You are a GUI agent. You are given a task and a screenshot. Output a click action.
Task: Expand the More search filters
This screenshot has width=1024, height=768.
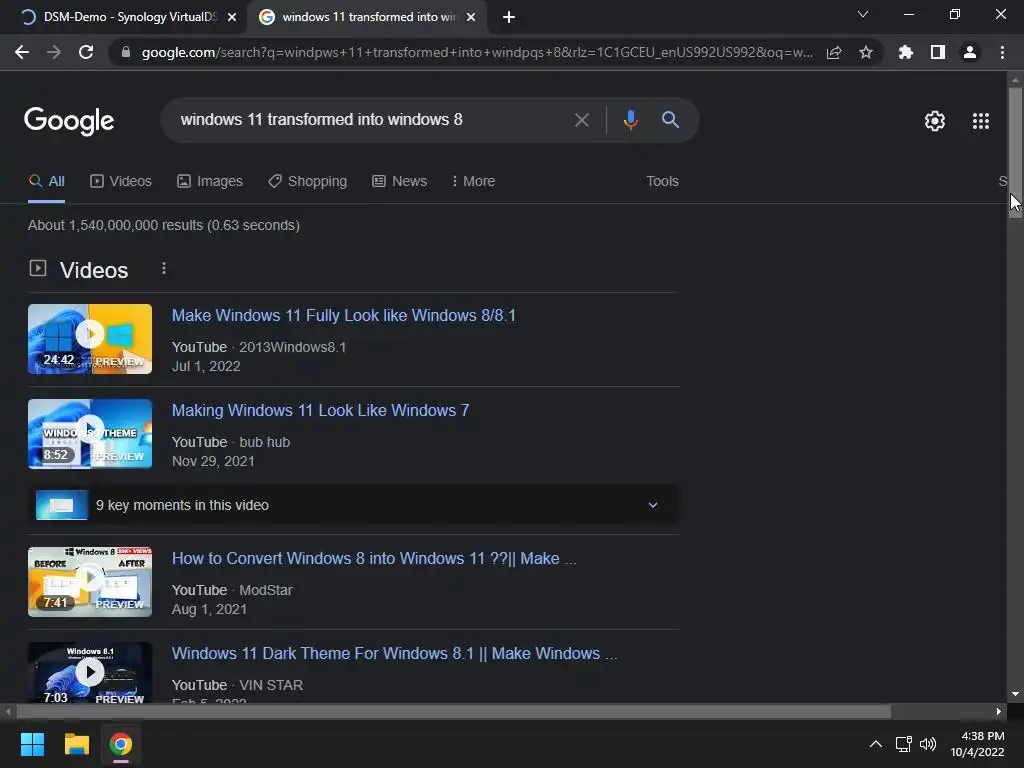click(473, 181)
